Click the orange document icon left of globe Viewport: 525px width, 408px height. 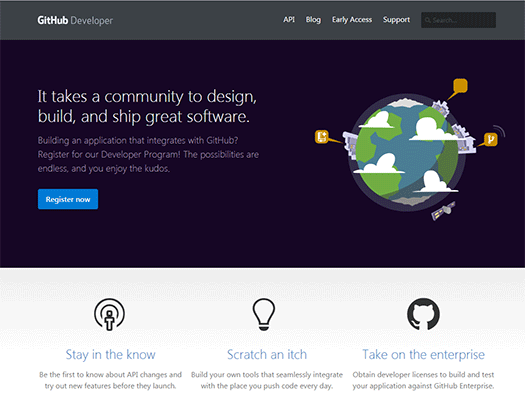[x=322, y=137]
